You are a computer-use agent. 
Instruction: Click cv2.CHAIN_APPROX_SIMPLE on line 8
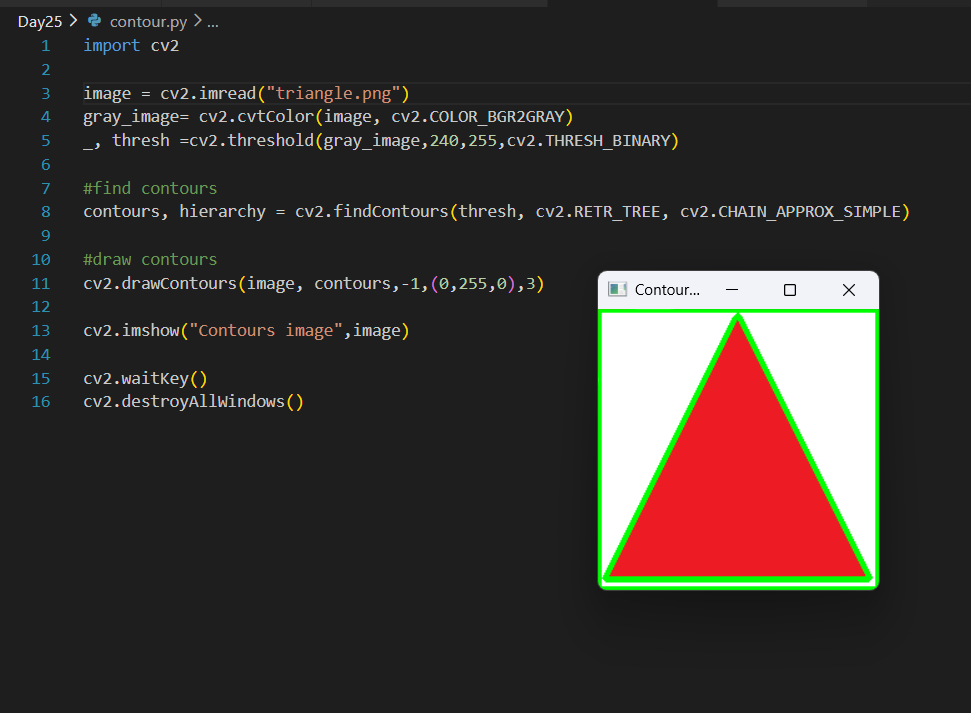click(x=790, y=212)
